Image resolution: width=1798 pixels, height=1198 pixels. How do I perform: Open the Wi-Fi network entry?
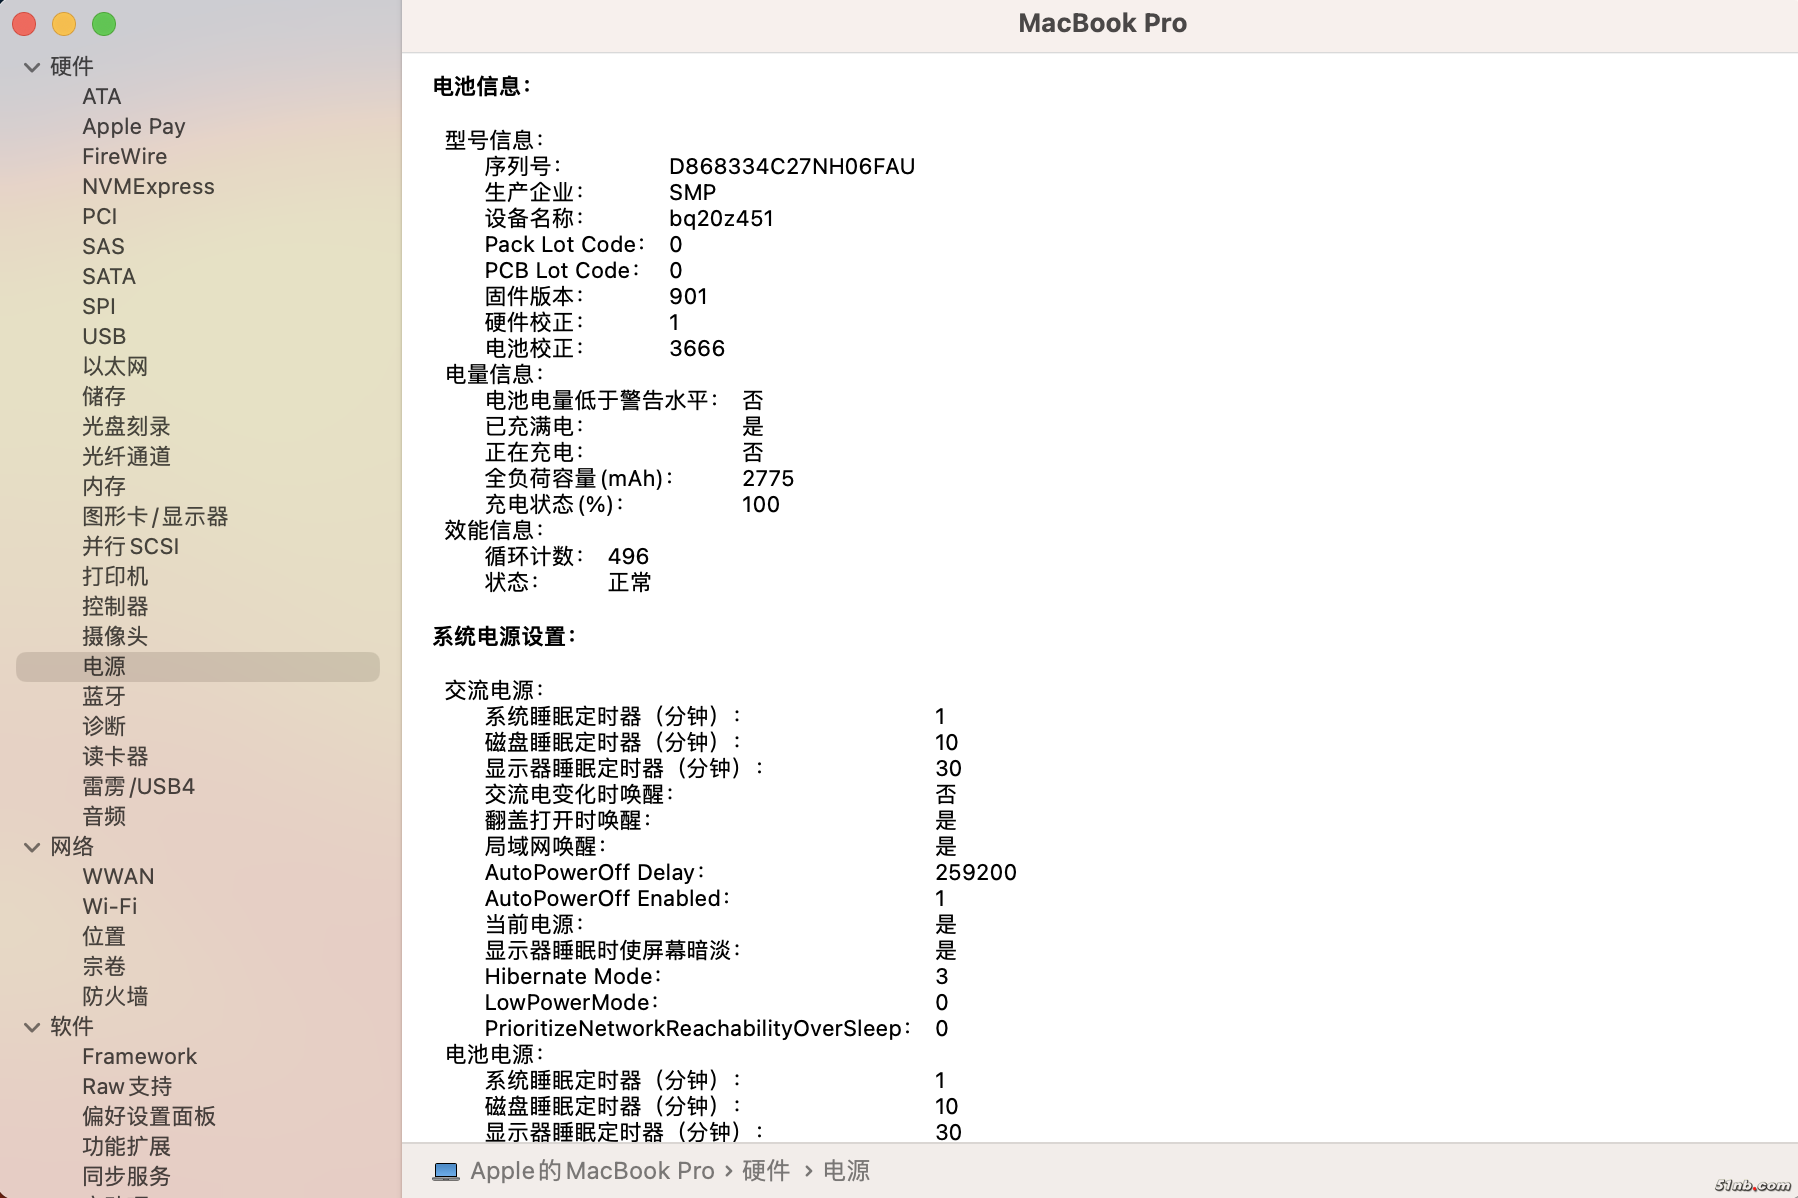110,906
